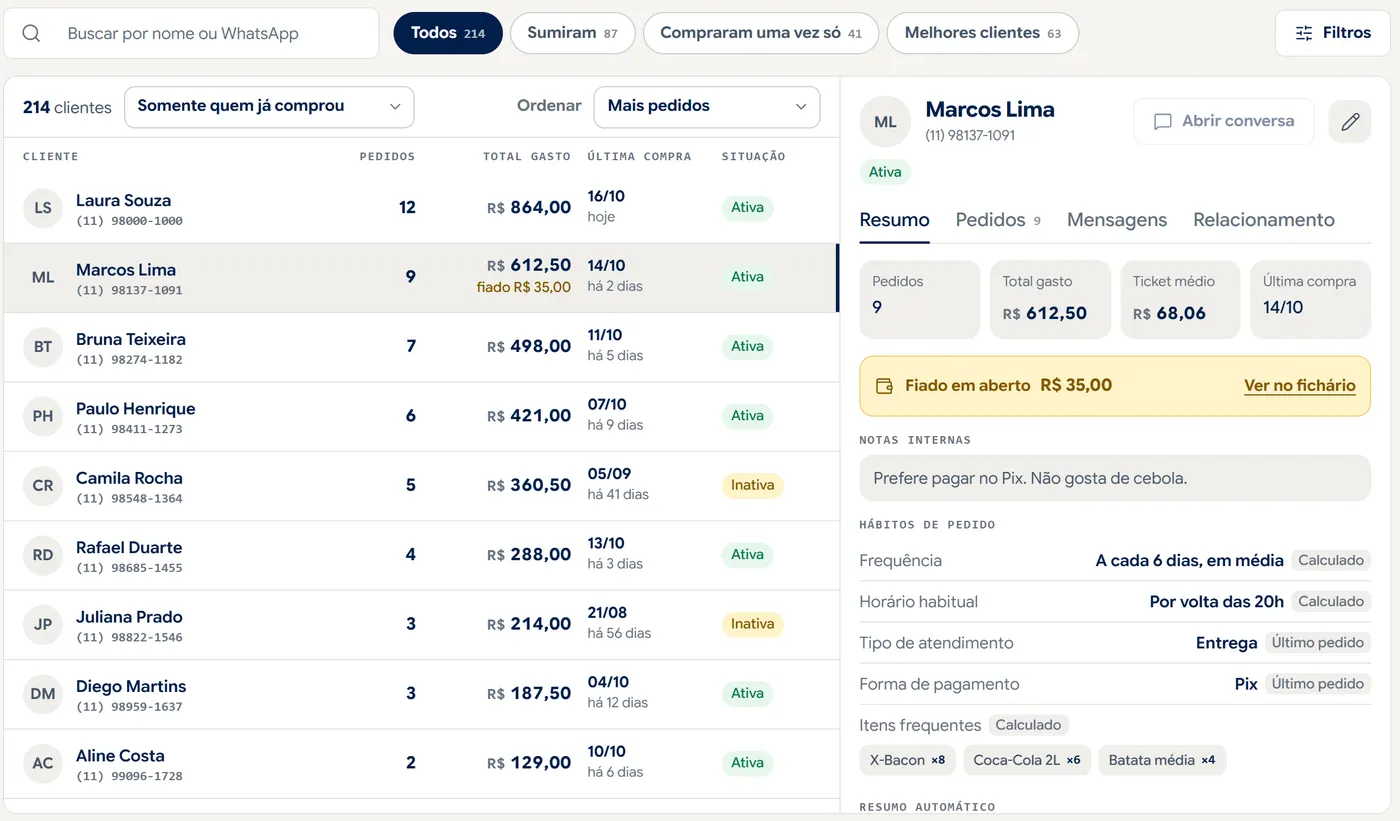Image resolution: width=1400 pixels, height=821 pixels.
Task: Click the Coca-Cola 2L ×6 item chip
Action: (1027, 760)
